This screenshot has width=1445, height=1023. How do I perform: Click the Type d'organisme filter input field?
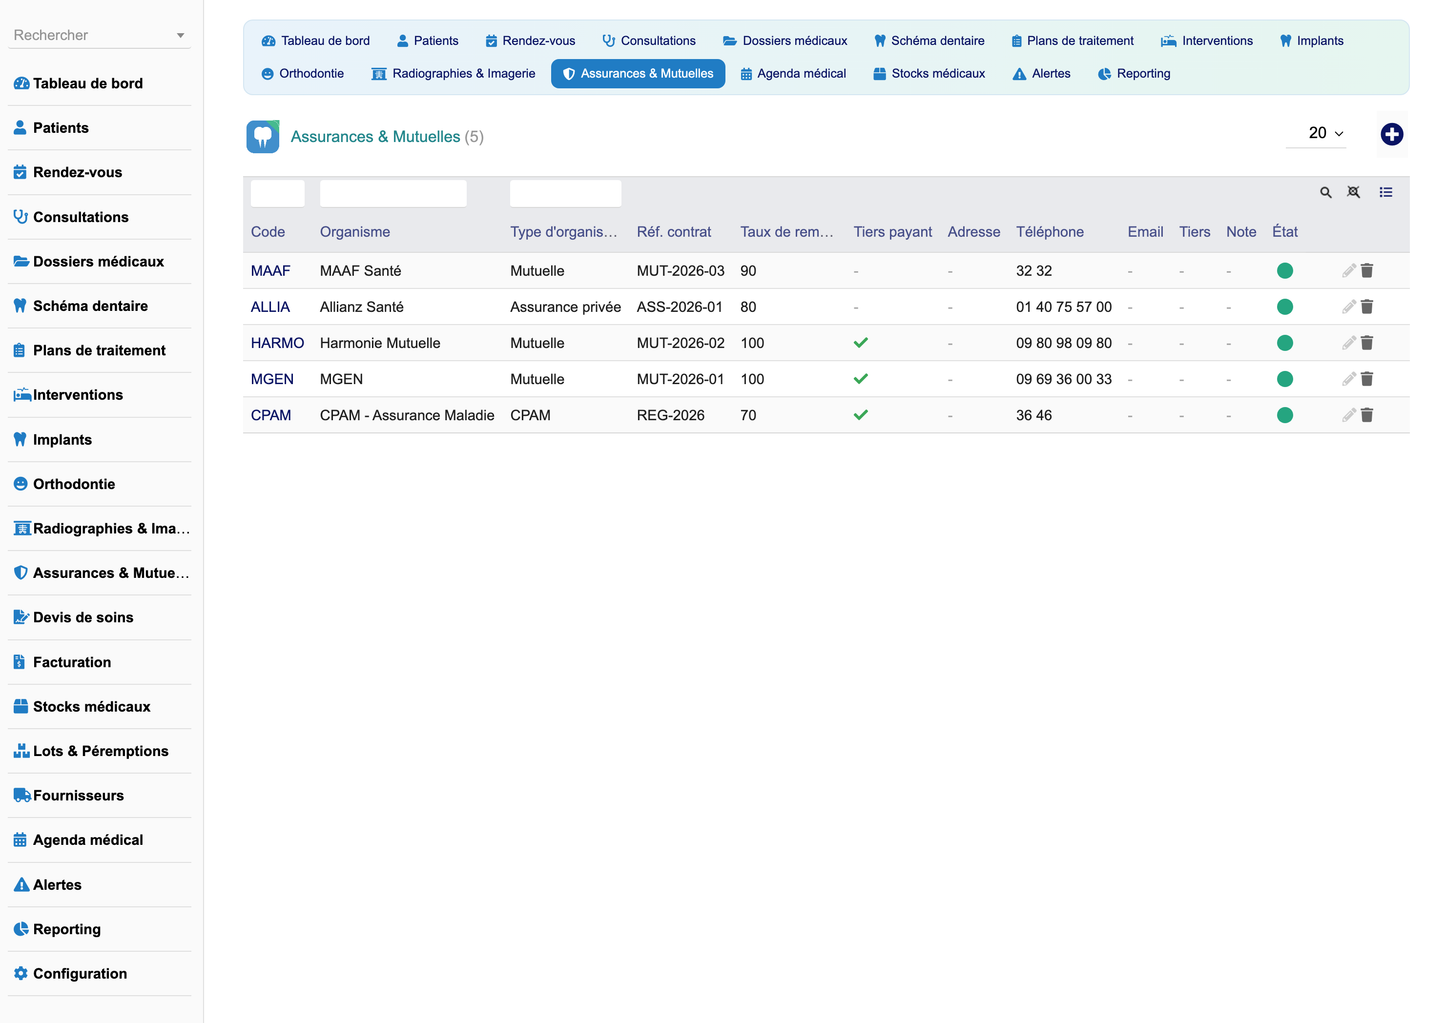coord(565,193)
